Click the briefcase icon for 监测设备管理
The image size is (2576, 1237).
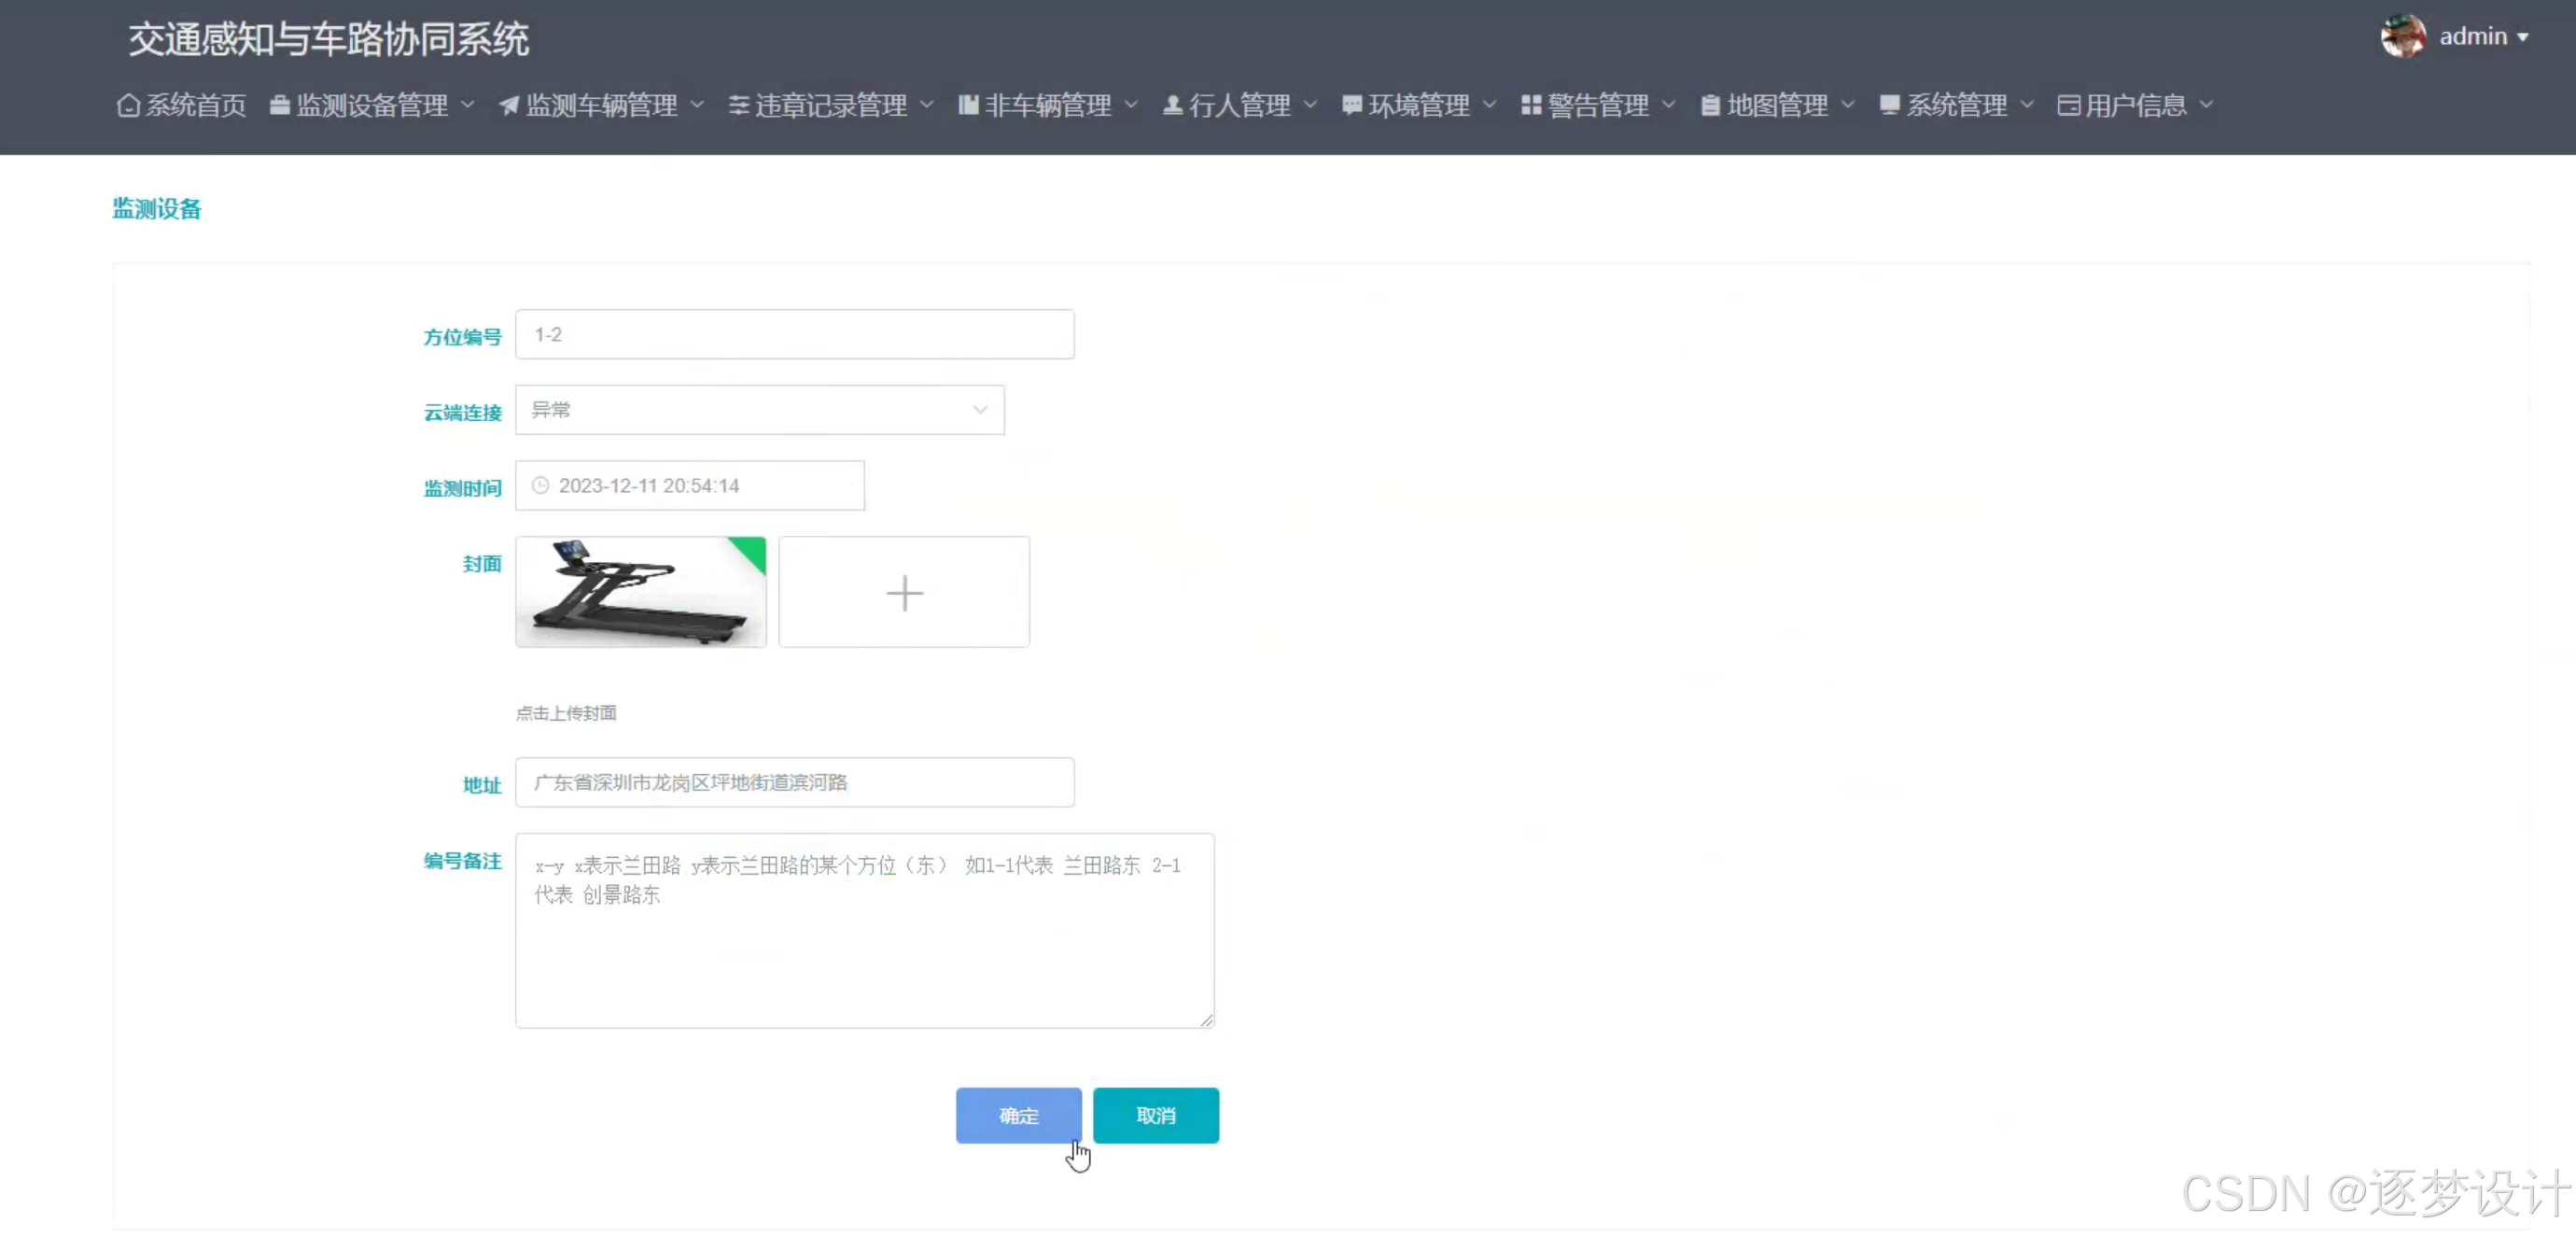pos(280,105)
